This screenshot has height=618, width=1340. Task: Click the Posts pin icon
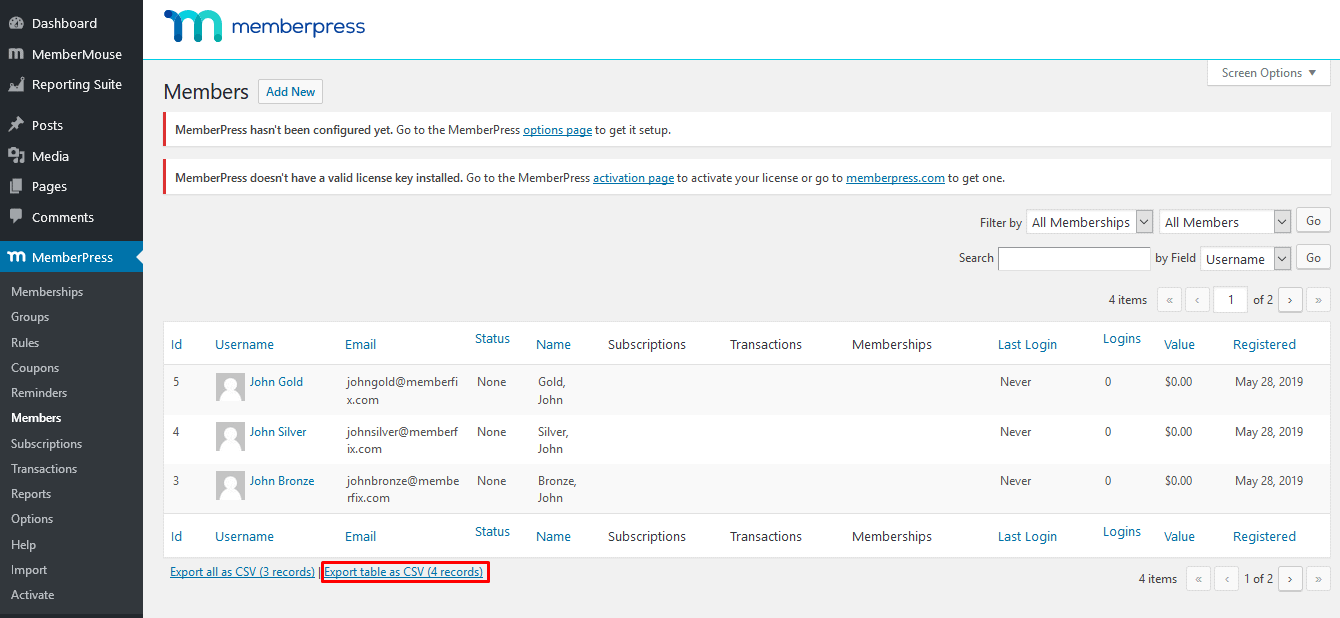pos(16,125)
